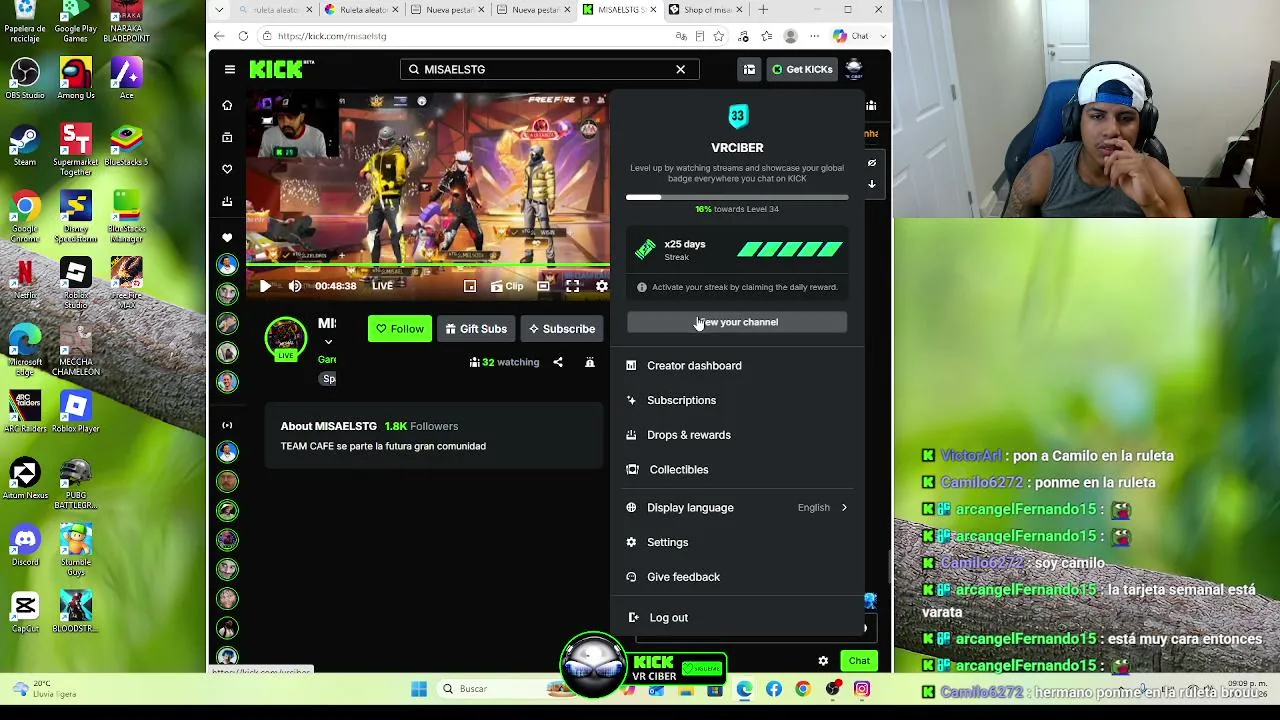Open MISAELSTG channel avatar with LIVE badge
The height and width of the screenshot is (720, 1280).
(286, 339)
